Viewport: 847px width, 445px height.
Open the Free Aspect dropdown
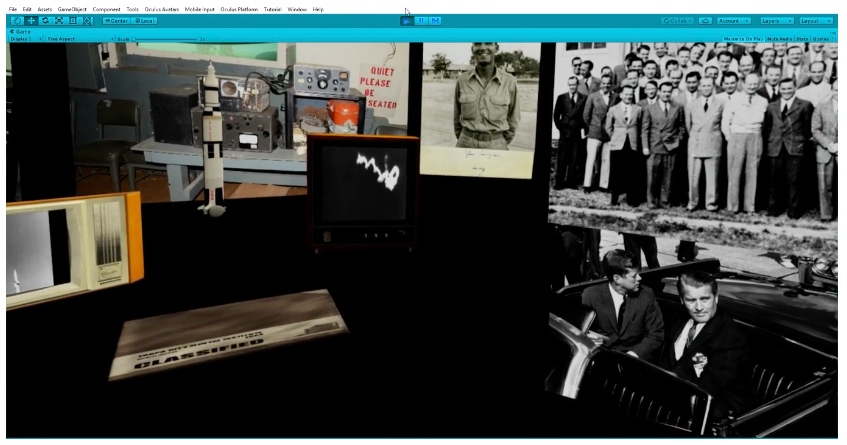coord(79,39)
